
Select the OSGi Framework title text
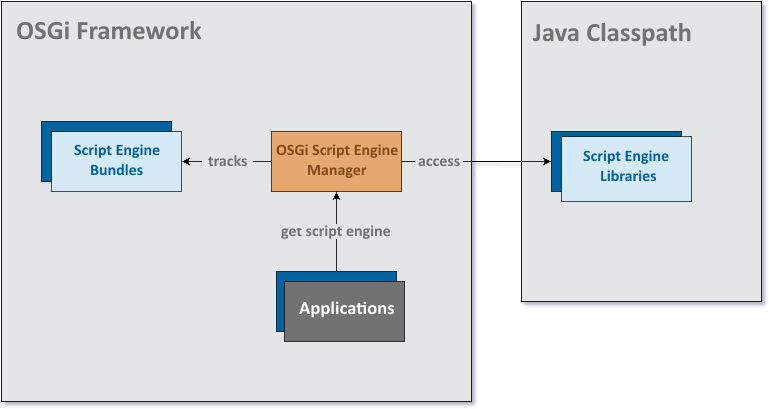coord(109,32)
